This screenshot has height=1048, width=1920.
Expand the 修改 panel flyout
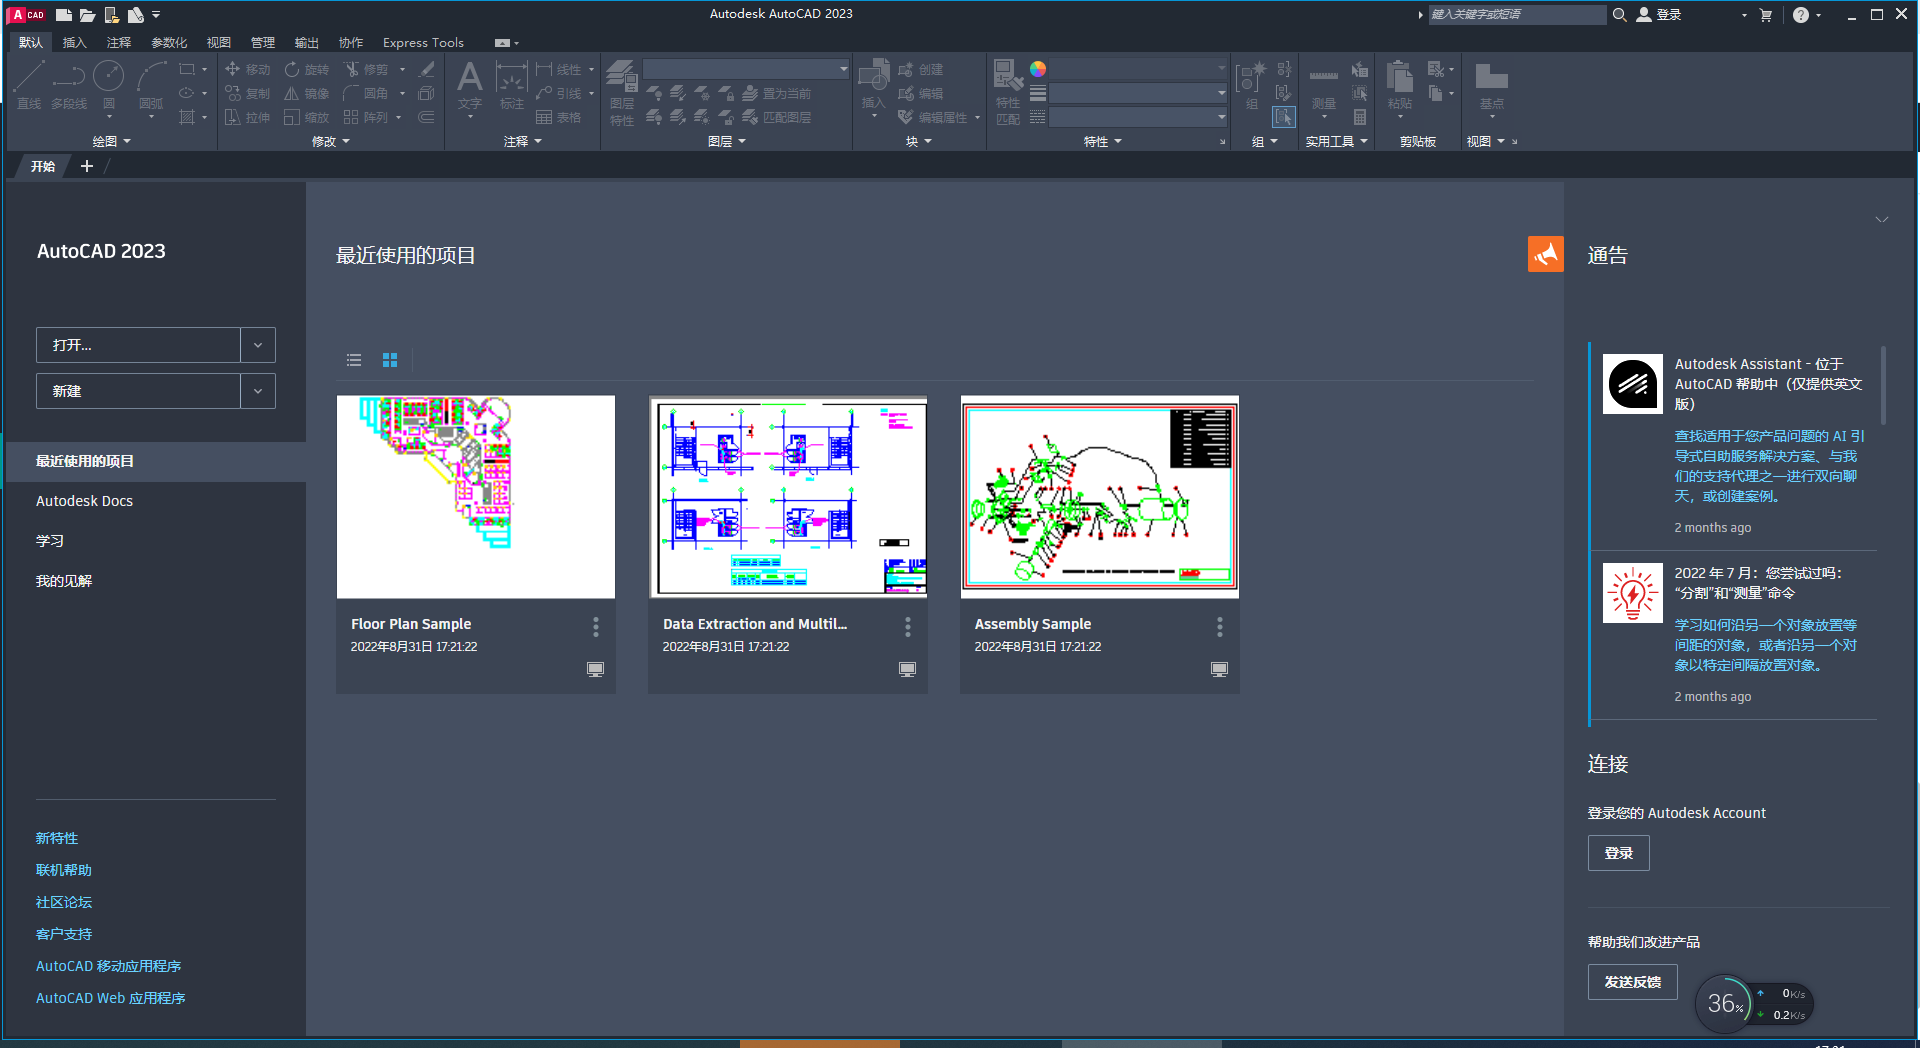tap(331, 141)
